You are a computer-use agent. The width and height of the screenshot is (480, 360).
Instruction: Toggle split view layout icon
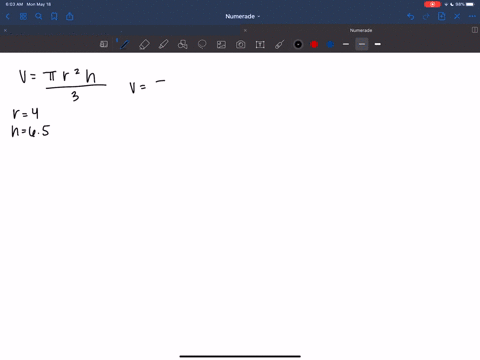point(475,30)
